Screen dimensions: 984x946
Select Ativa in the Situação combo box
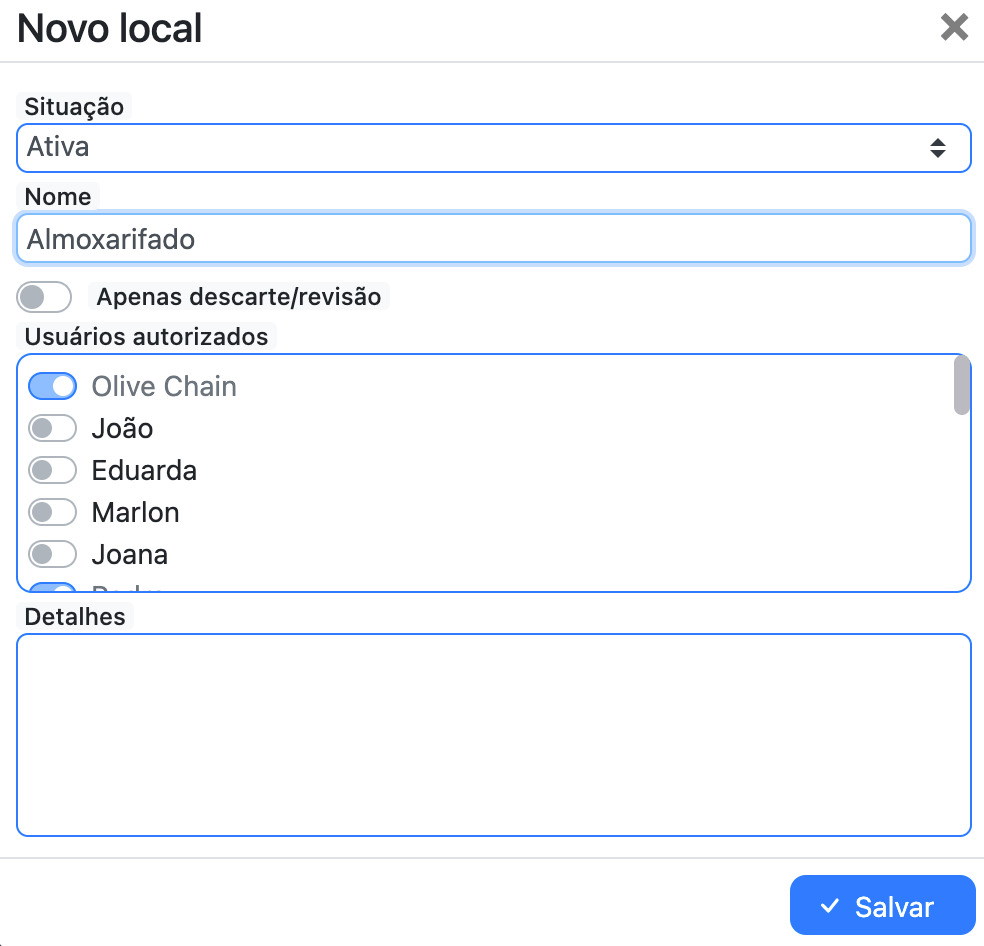[x=494, y=147]
